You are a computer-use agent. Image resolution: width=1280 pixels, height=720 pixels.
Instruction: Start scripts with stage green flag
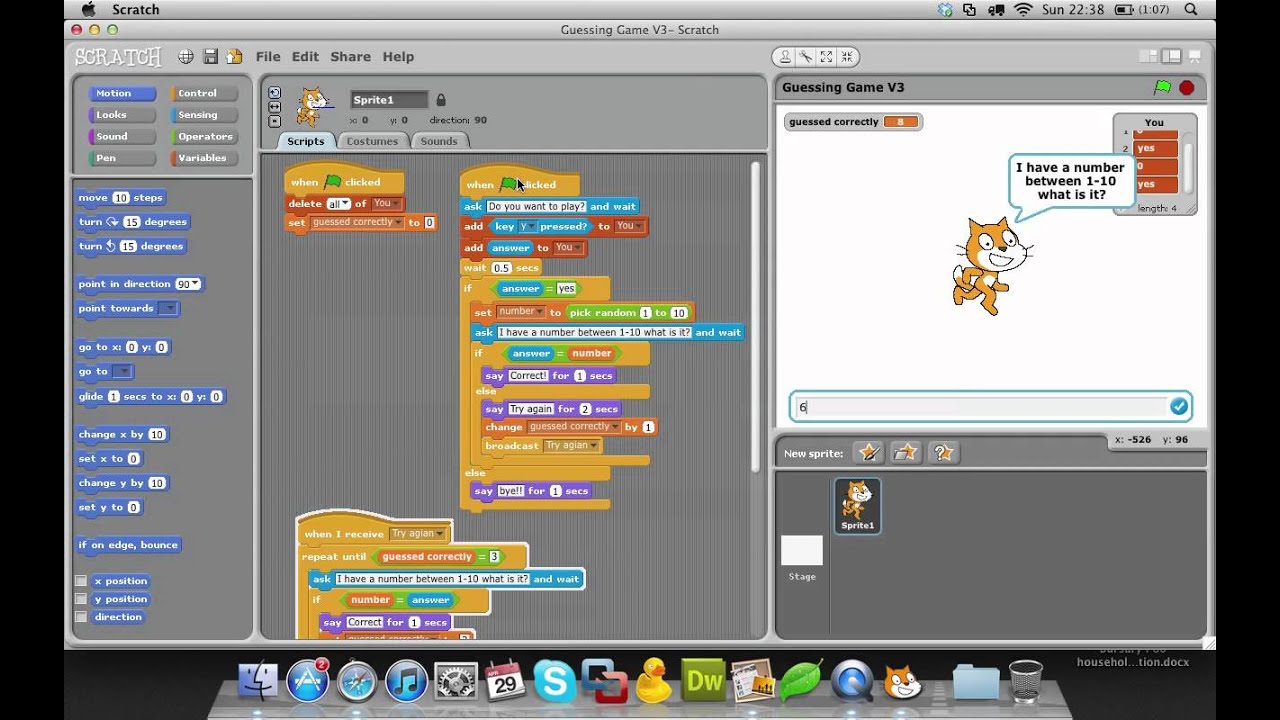tap(1162, 88)
